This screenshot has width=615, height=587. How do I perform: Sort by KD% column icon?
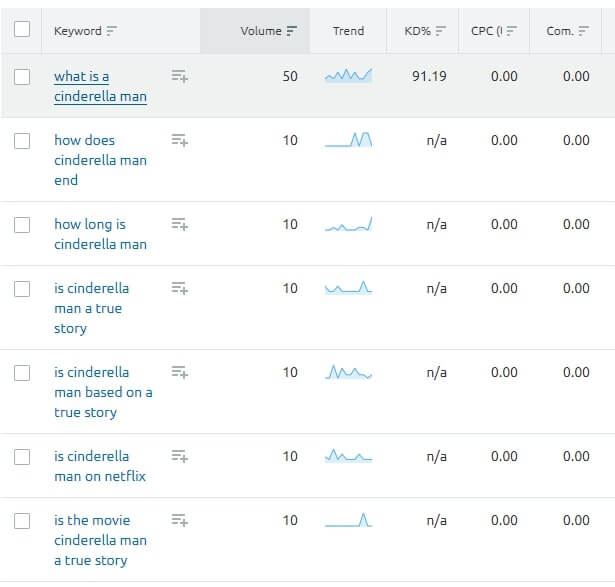pos(441,31)
